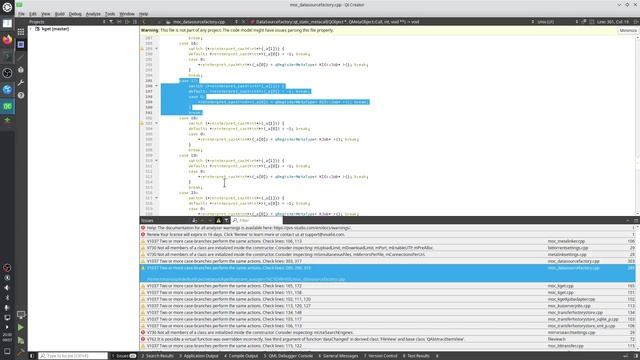Click the Type to locate search field

[73, 356]
